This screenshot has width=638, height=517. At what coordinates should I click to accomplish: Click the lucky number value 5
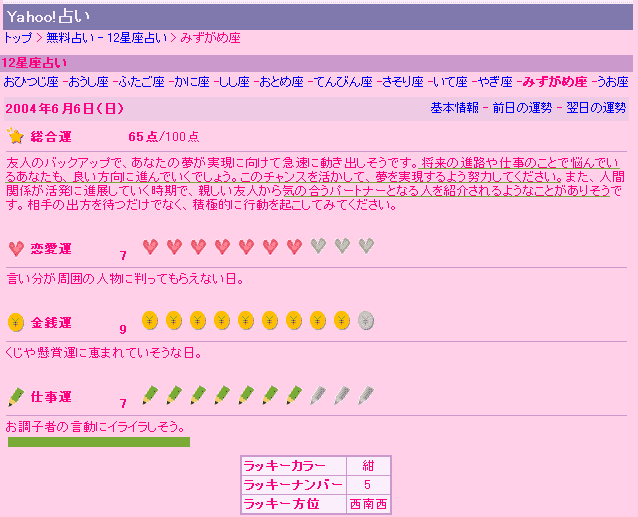pyautogui.click(x=367, y=485)
